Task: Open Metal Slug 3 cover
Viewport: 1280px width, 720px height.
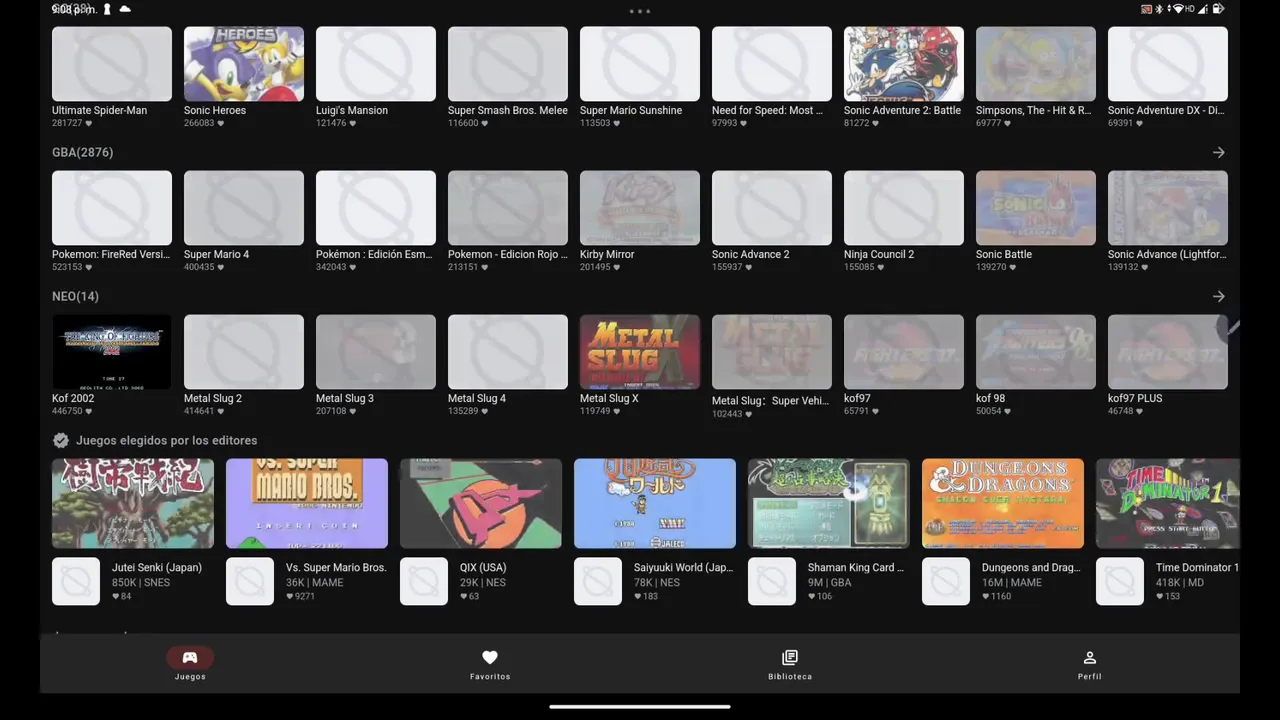Action: coord(376,352)
